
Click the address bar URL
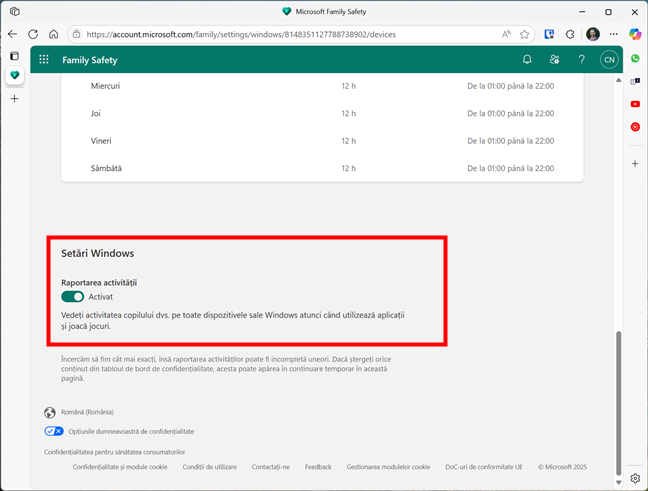(241, 34)
